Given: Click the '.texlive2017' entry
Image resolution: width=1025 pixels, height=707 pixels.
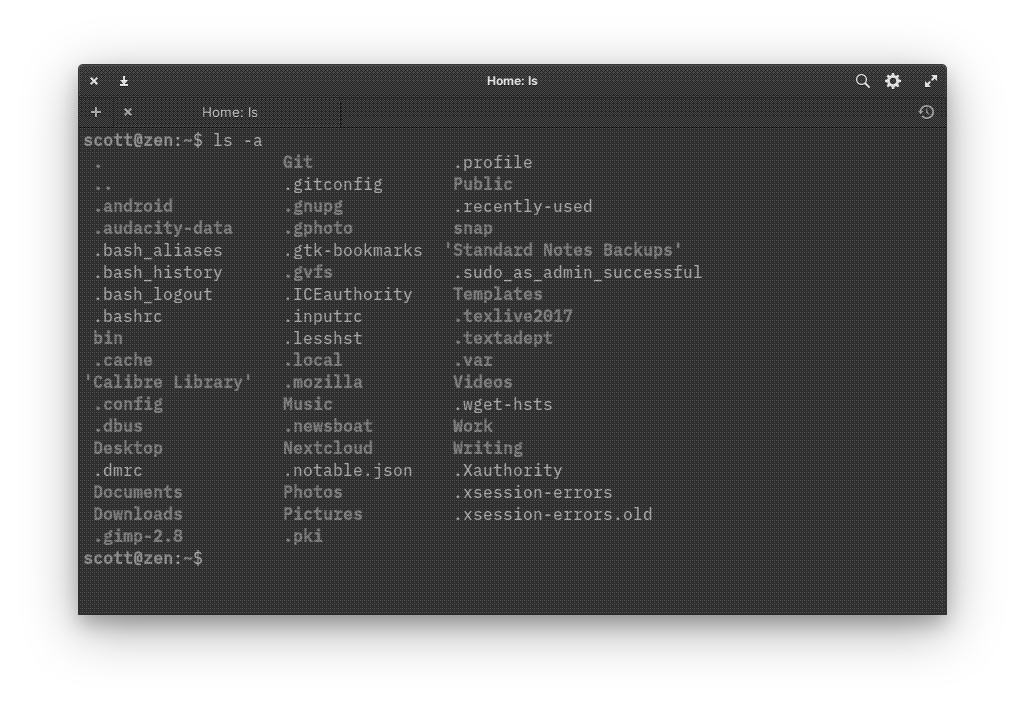Looking at the screenshot, I should click(513, 316).
